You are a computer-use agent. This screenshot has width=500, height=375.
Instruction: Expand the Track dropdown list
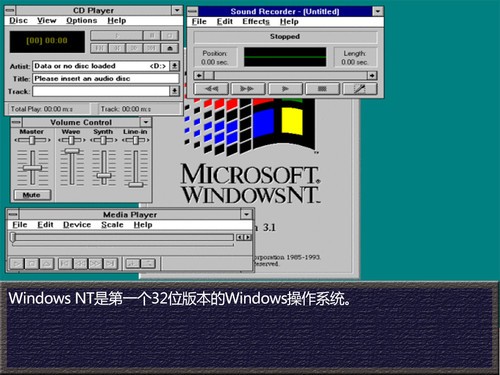[x=174, y=91]
